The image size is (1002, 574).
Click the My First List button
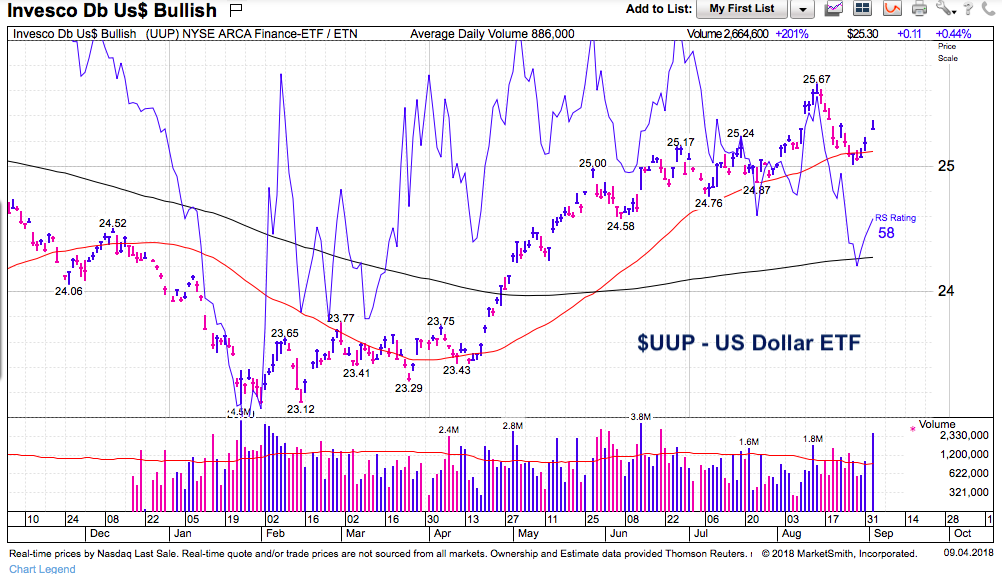click(741, 9)
